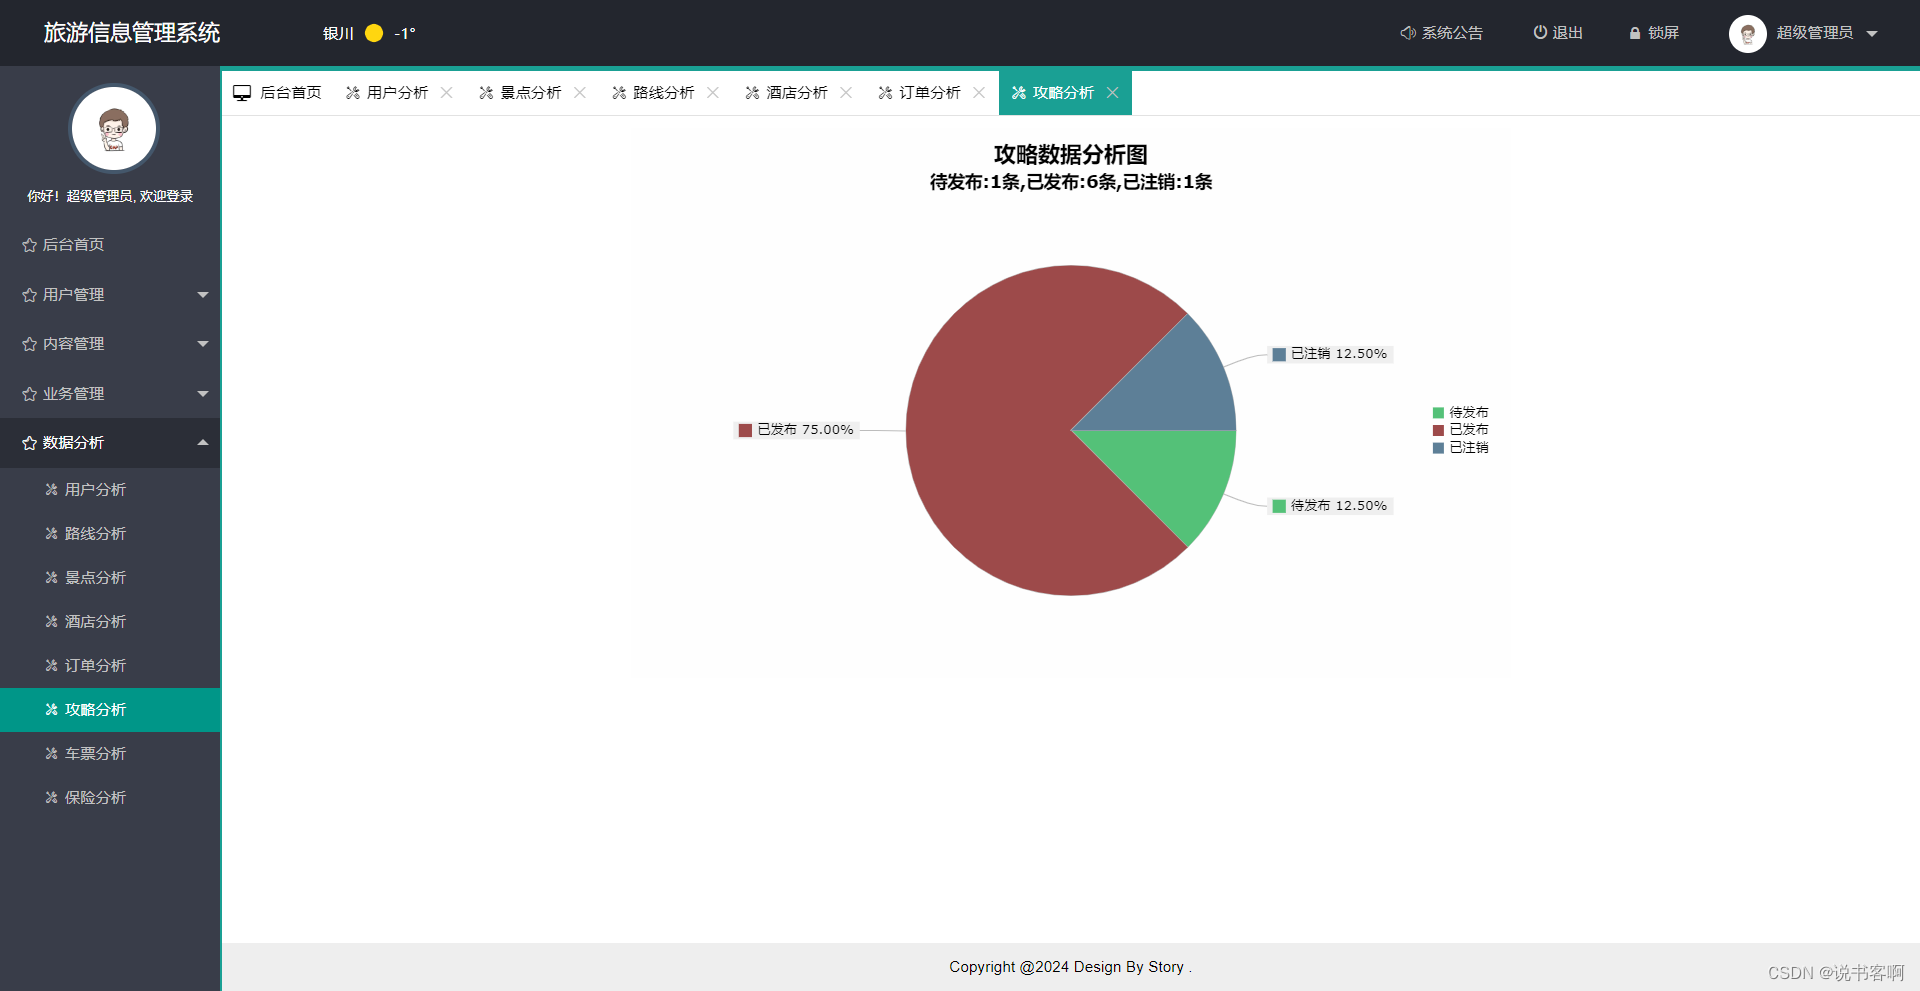Click the 超级管理员 username
Image resolution: width=1920 pixels, height=991 pixels.
[1814, 33]
